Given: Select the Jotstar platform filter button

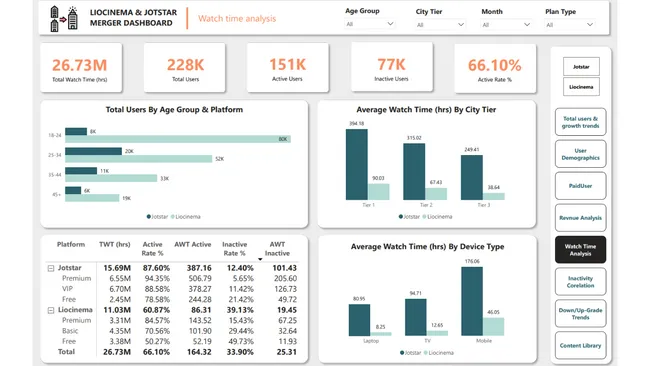Looking at the screenshot, I should click(x=581, y=66).
